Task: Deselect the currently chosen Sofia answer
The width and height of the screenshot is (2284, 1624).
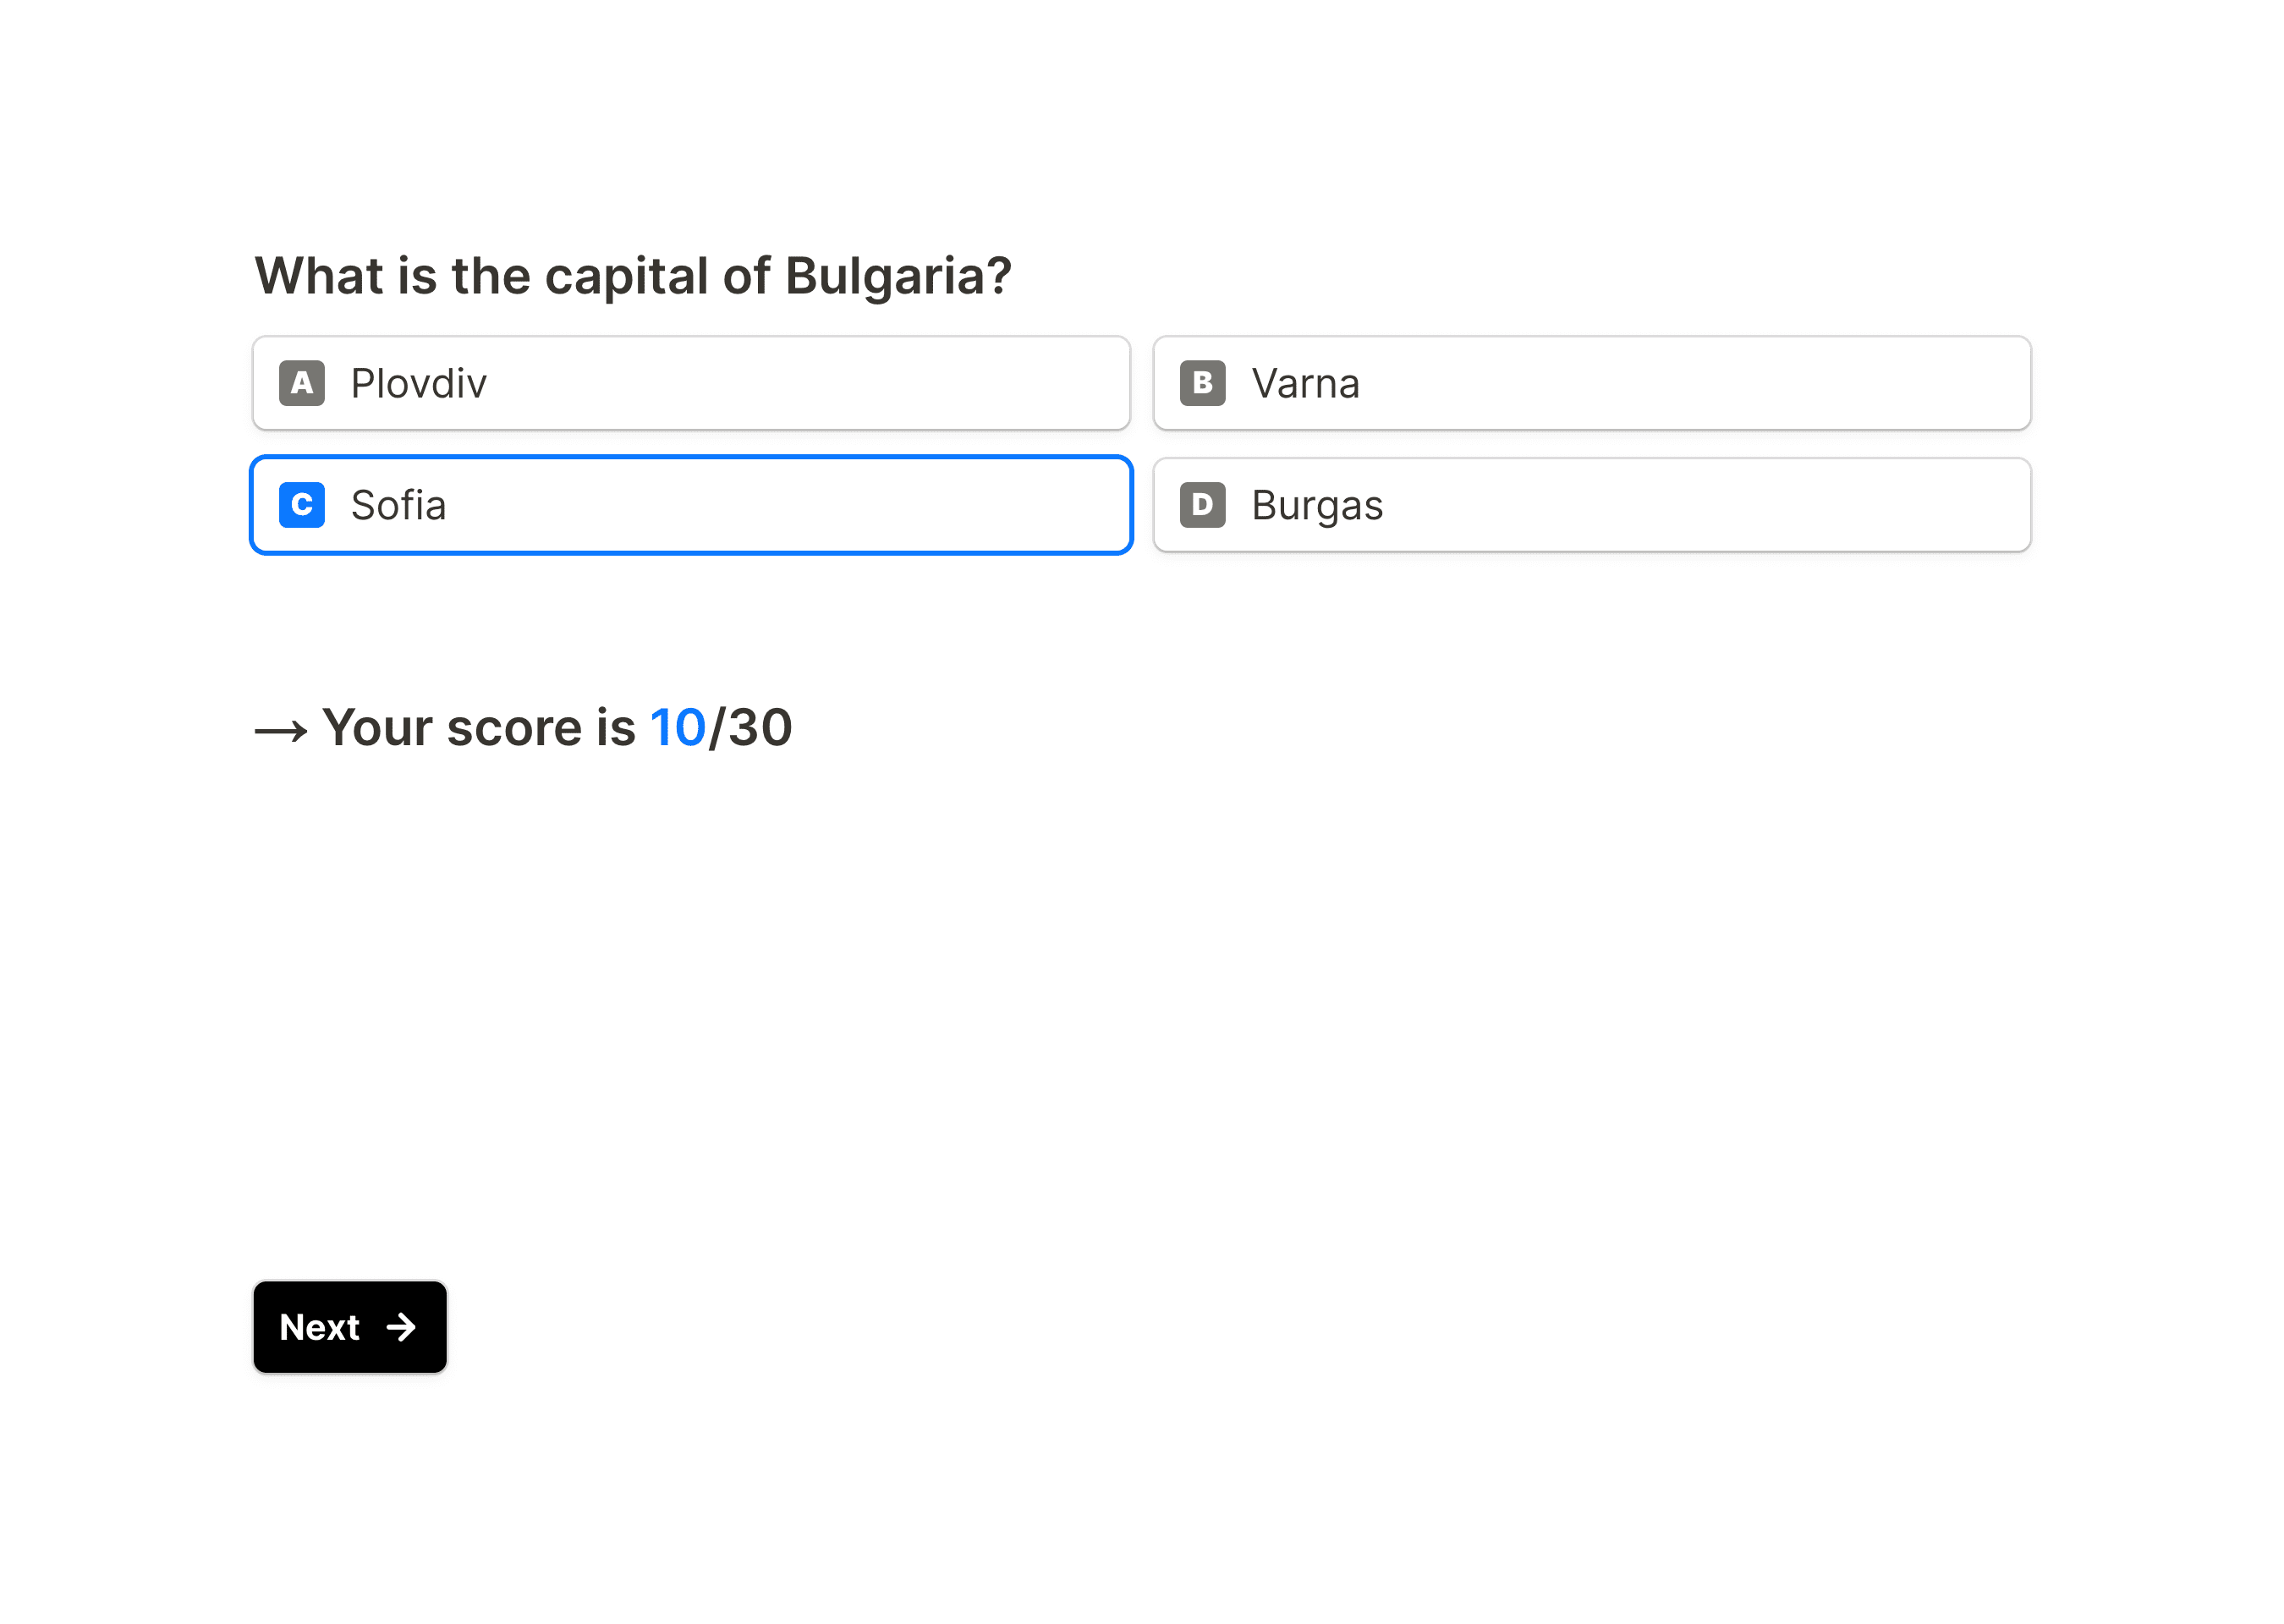Action: pyautogui.click(x=690, y=505)
